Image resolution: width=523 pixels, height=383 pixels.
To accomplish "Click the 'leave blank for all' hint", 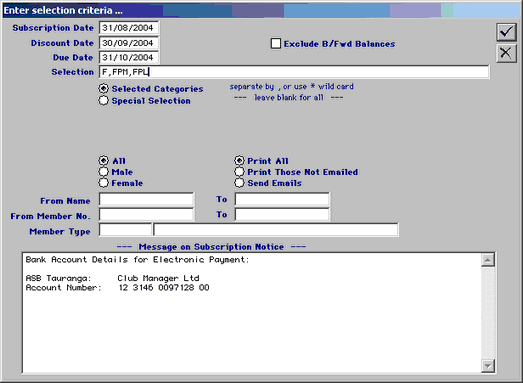I will (289, 97).
